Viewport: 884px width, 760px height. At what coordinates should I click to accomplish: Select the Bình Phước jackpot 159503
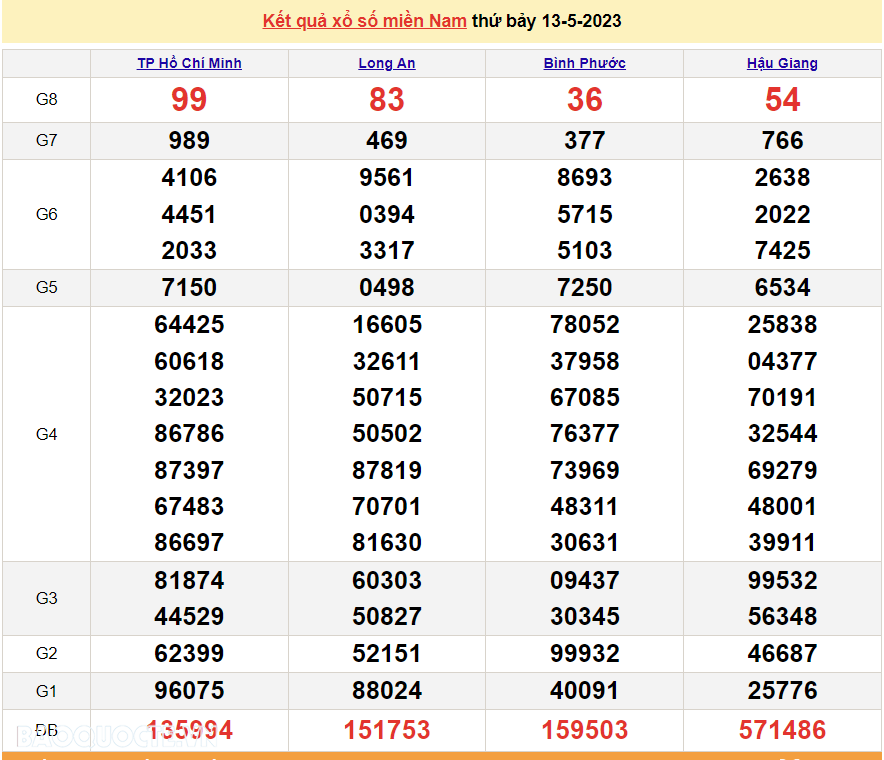point(585,731)
